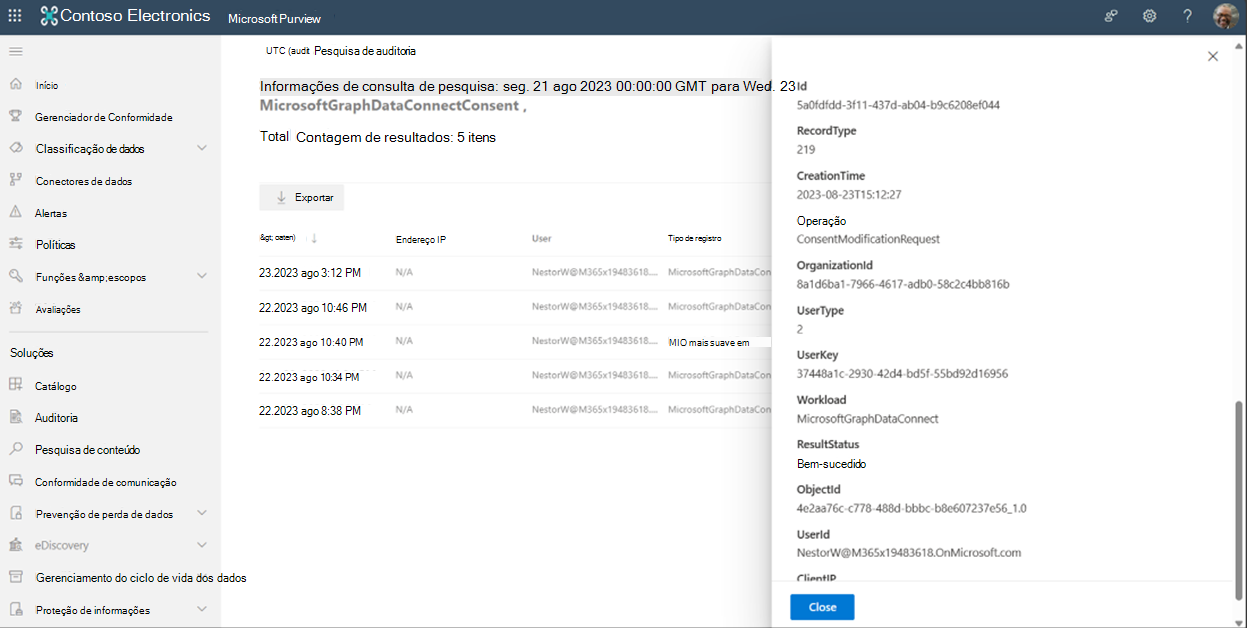The height and width of the screenshot is (628, 1247).
Task: Click the Políticas sliders icon
Action: click(x=15, y=244)
